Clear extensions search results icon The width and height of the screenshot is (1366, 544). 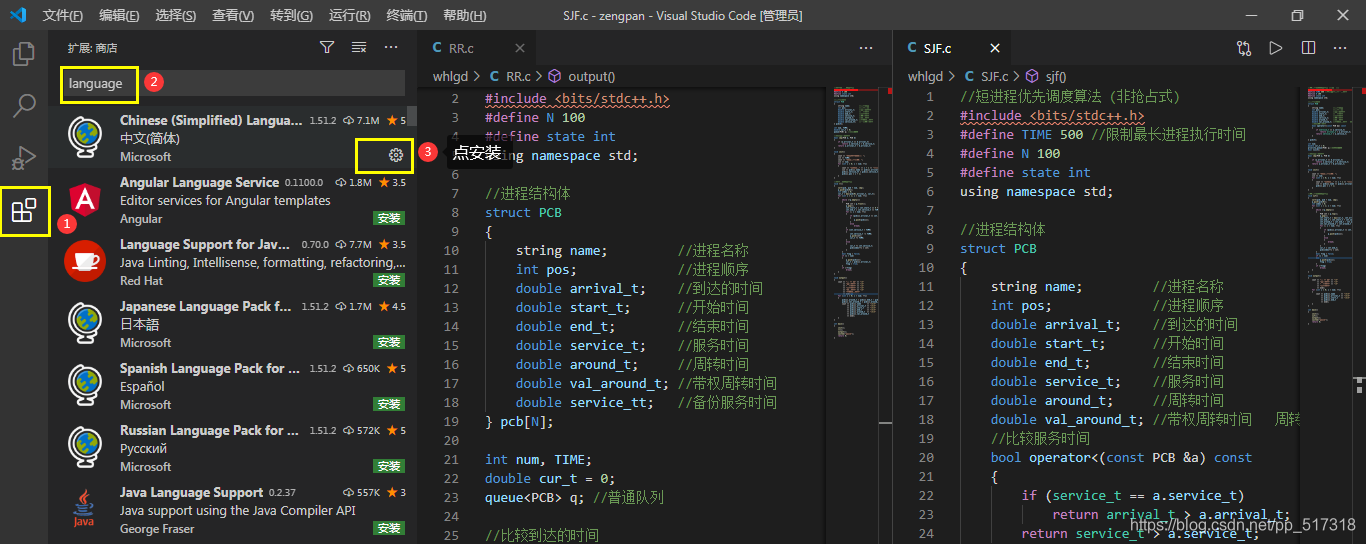[x=359, y=47]
